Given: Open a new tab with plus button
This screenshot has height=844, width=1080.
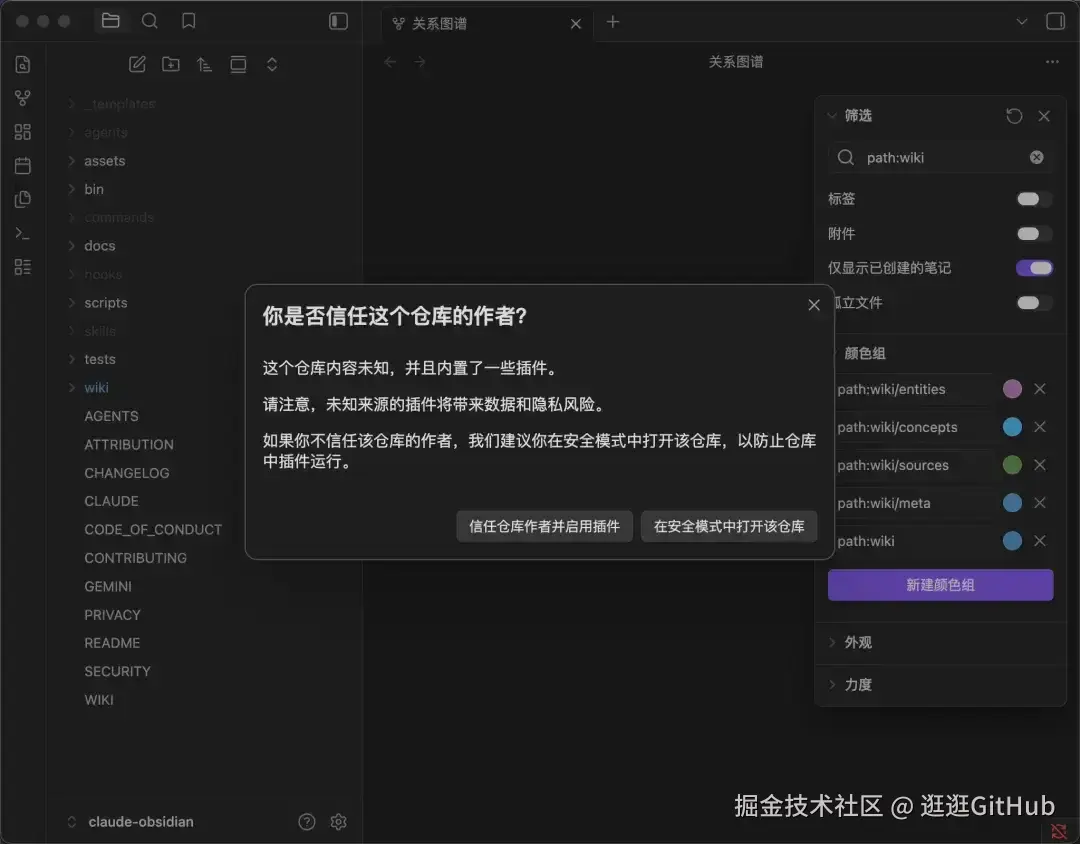Looking at the screenshot, I should tap(613, 22).
